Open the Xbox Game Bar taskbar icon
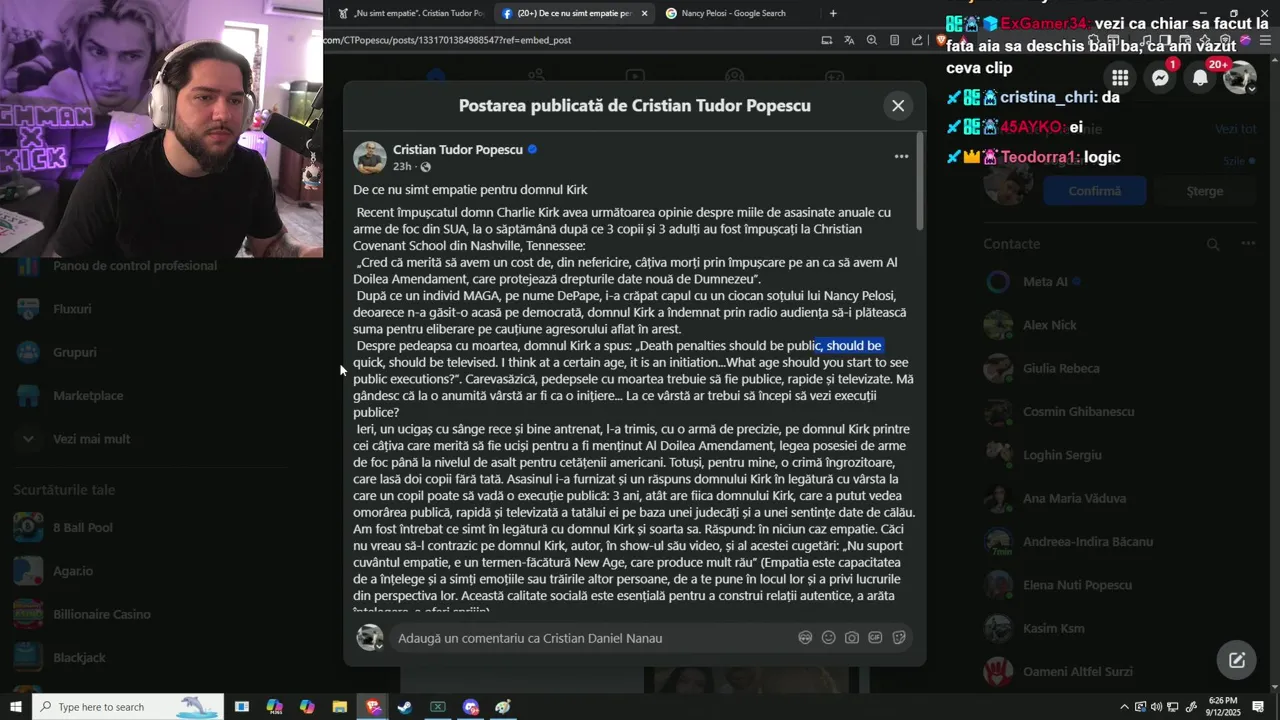This screenshot has height=720, width=1280. click(438, 707)
